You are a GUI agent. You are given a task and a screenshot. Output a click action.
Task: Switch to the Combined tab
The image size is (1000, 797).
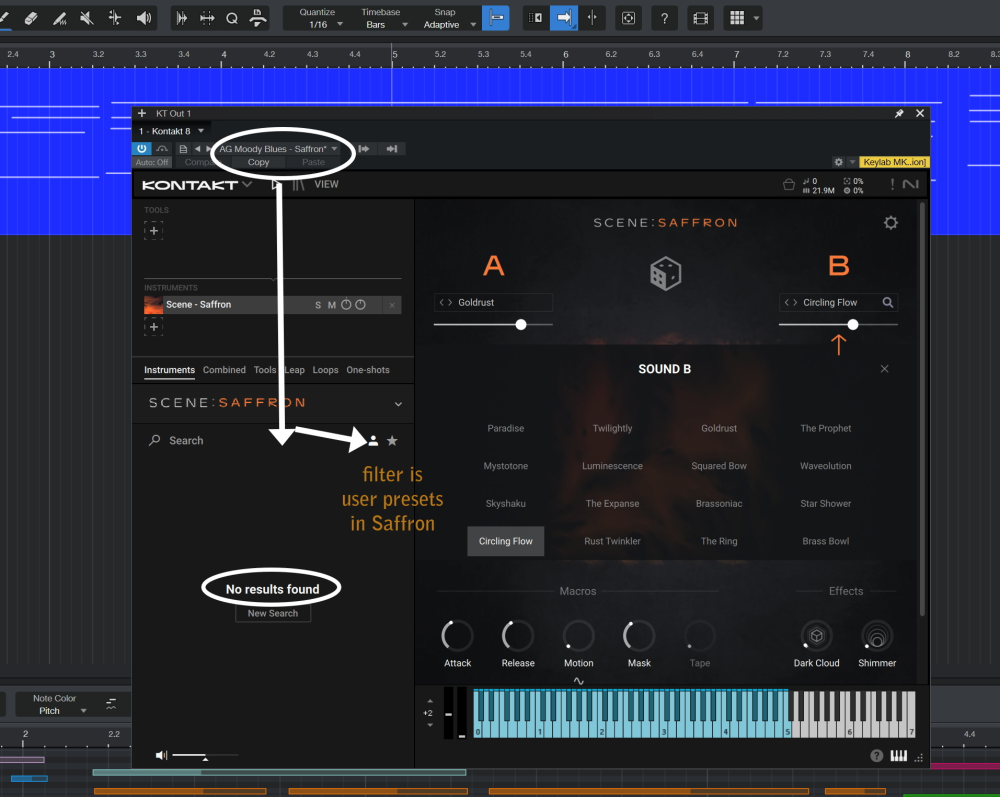click(x=224, y=370)
